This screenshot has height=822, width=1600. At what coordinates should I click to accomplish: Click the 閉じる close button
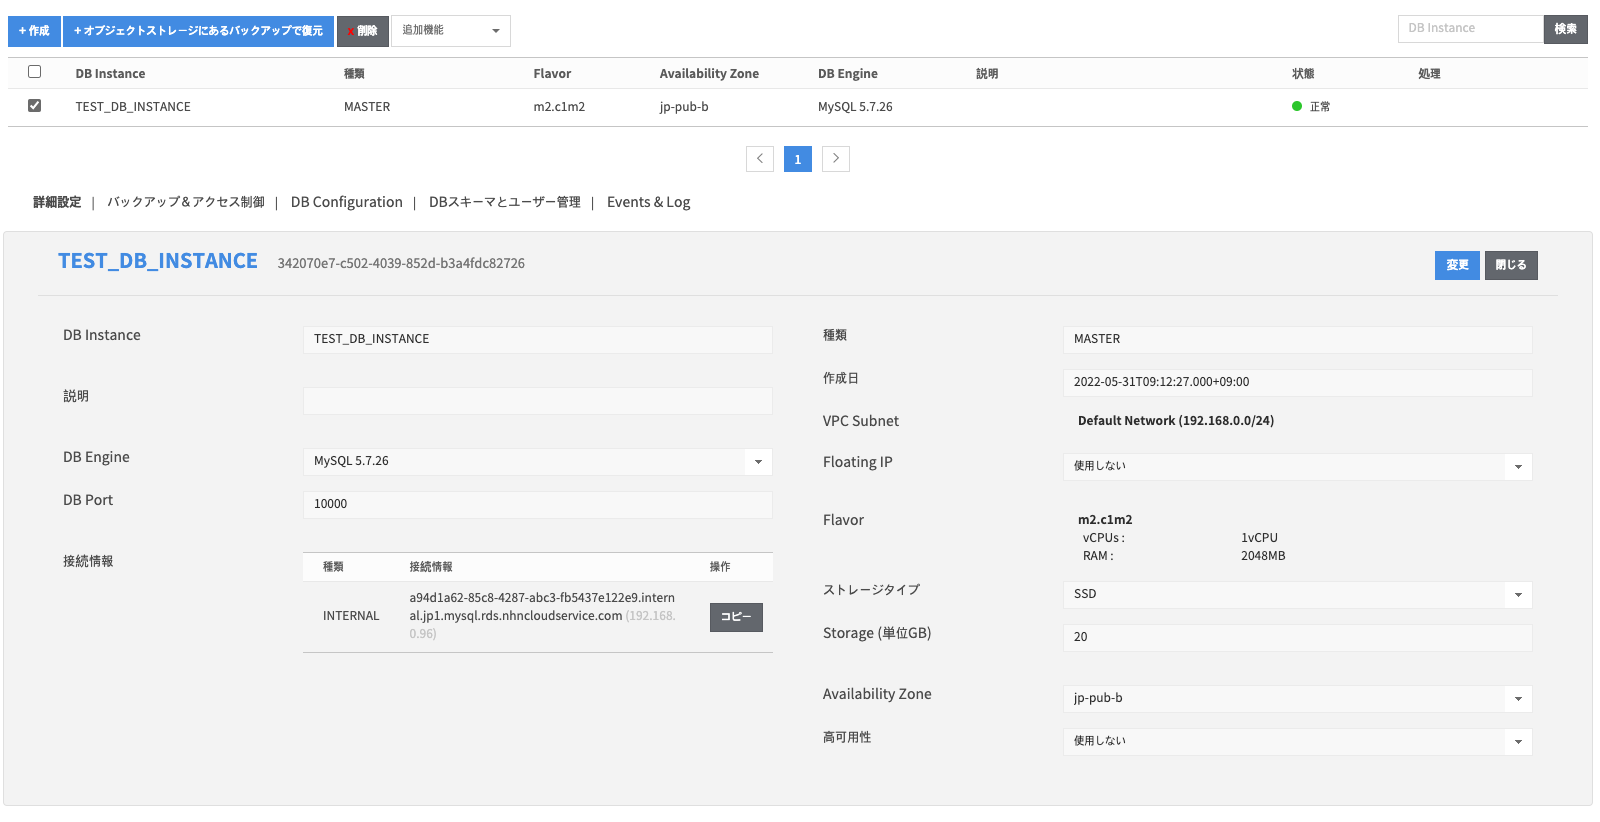1511,265
